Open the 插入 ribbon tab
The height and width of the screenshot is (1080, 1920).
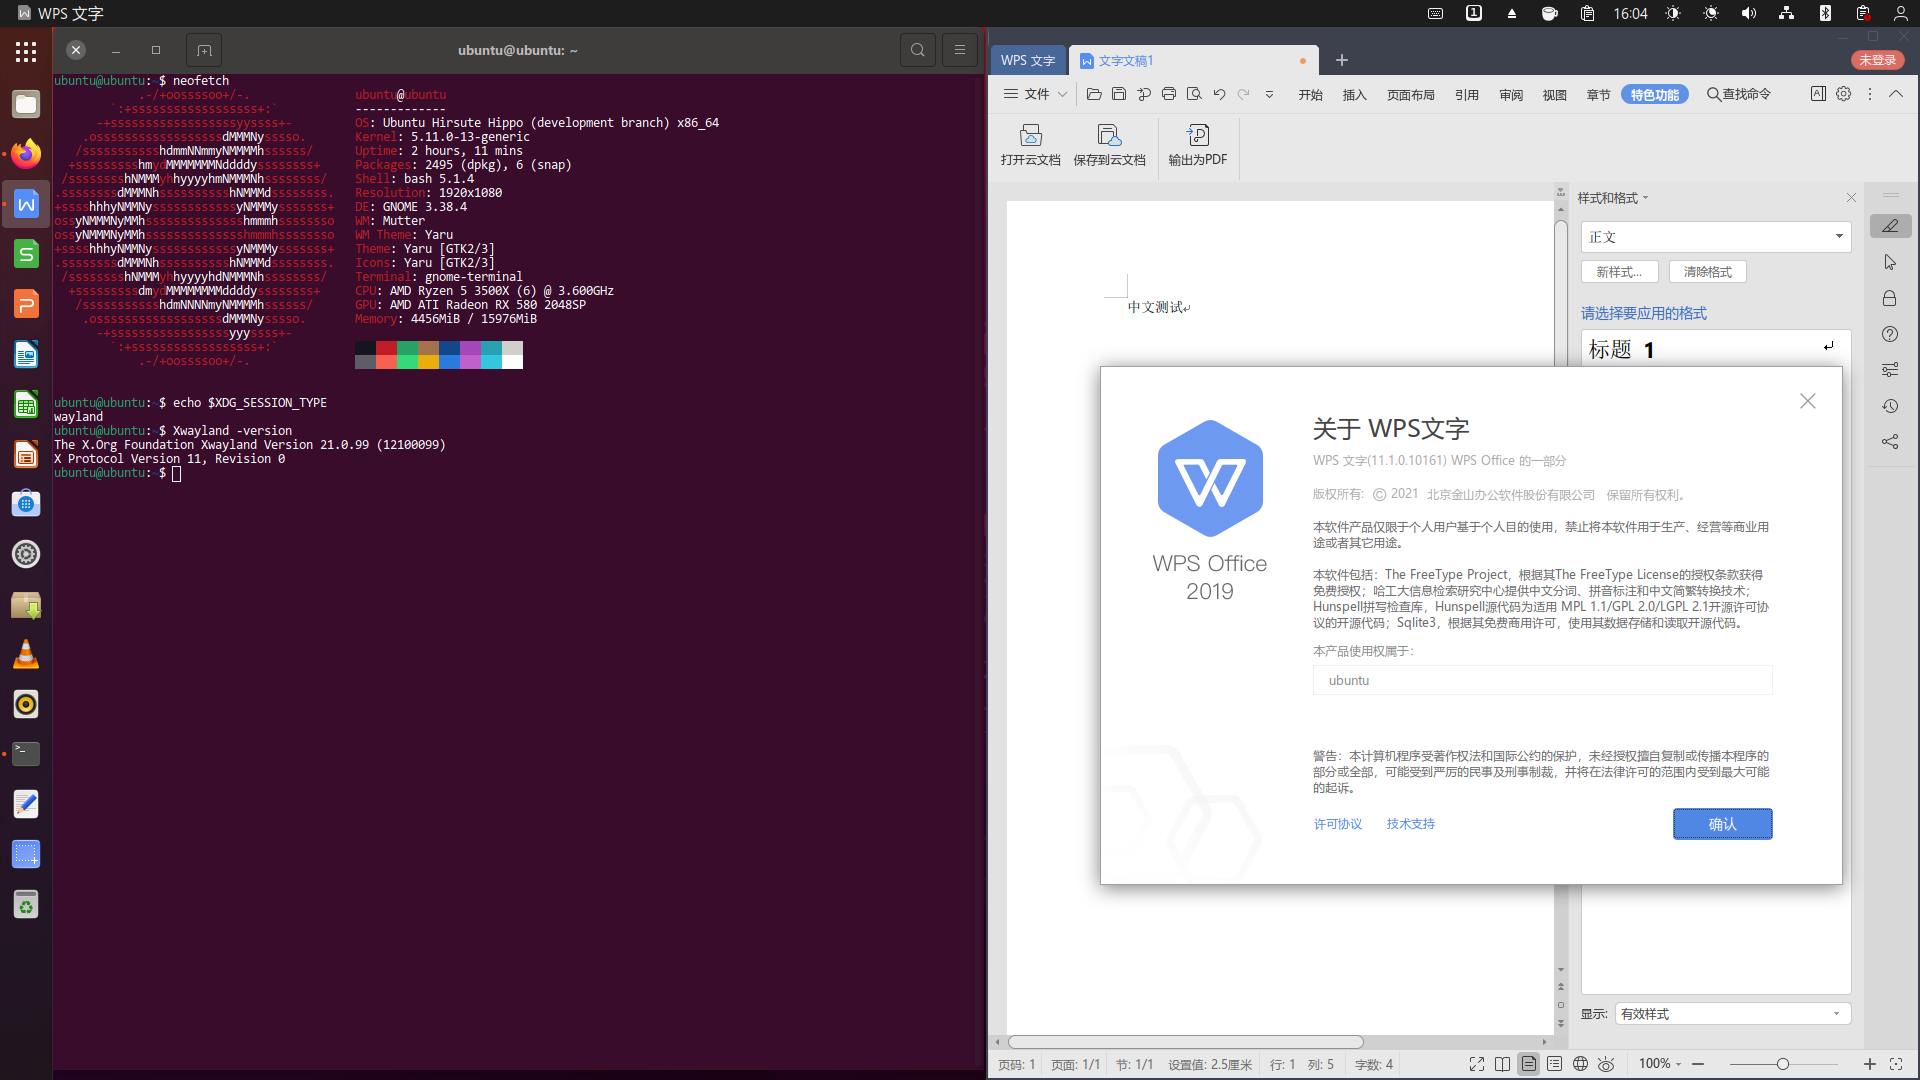point(1354,95)
